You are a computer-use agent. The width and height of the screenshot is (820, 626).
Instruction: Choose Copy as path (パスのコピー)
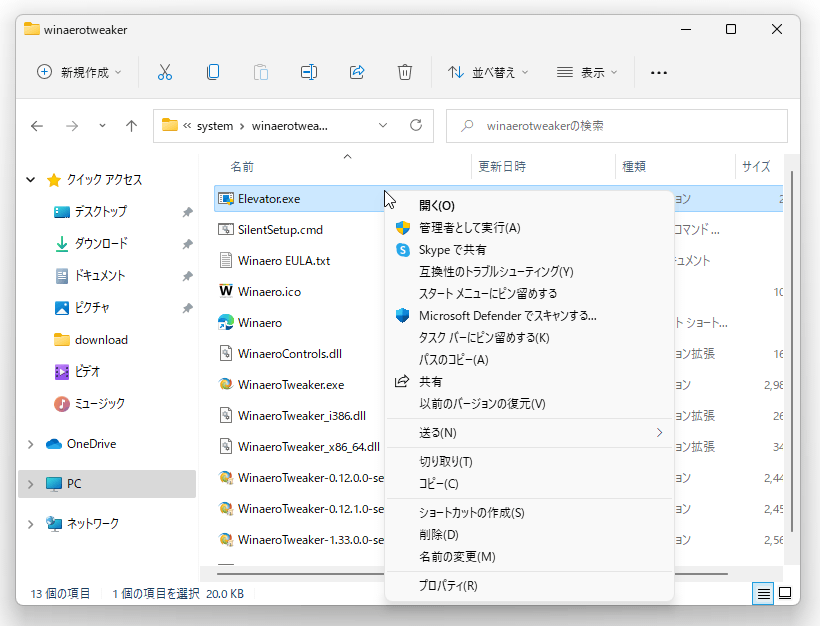click(x=529, y=359)
